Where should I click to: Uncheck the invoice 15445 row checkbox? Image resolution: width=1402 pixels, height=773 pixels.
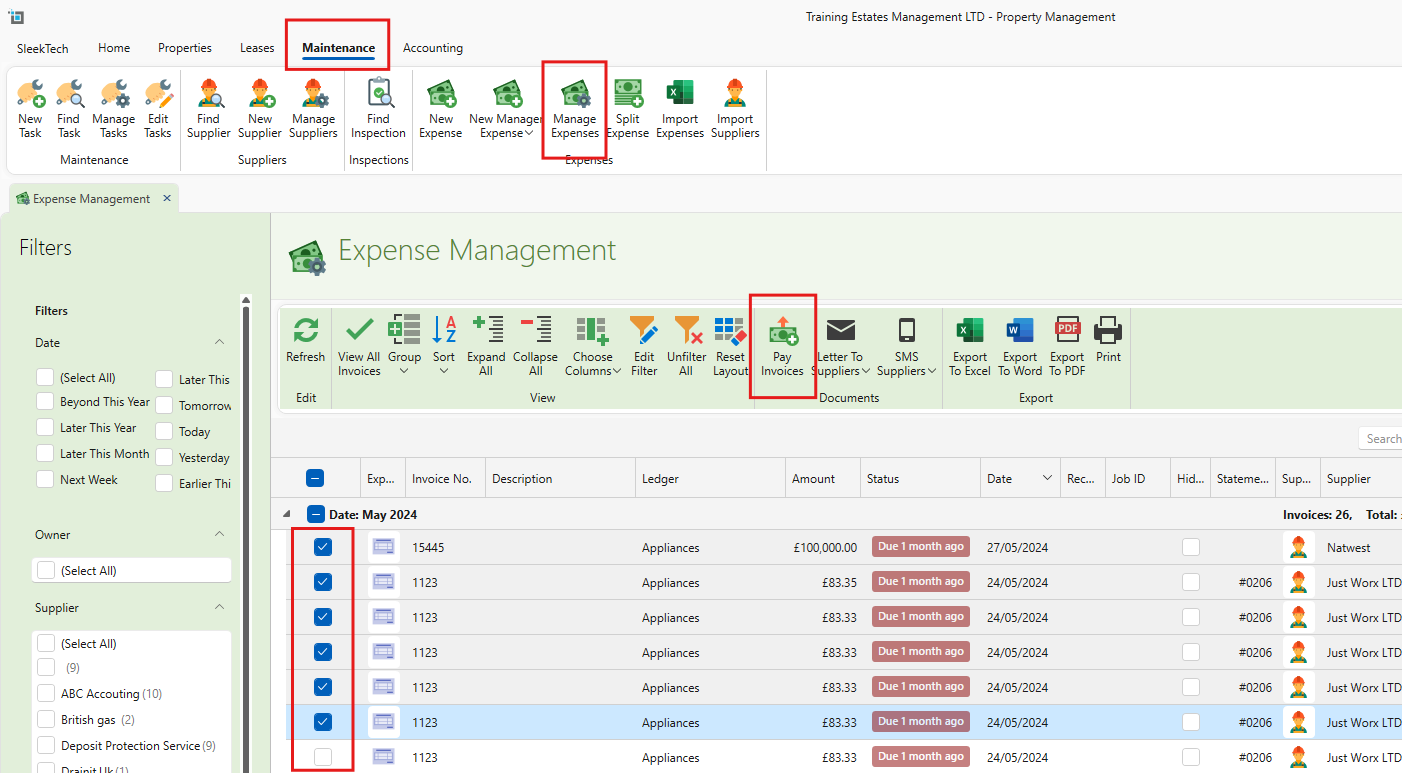(x=323, y=547)
